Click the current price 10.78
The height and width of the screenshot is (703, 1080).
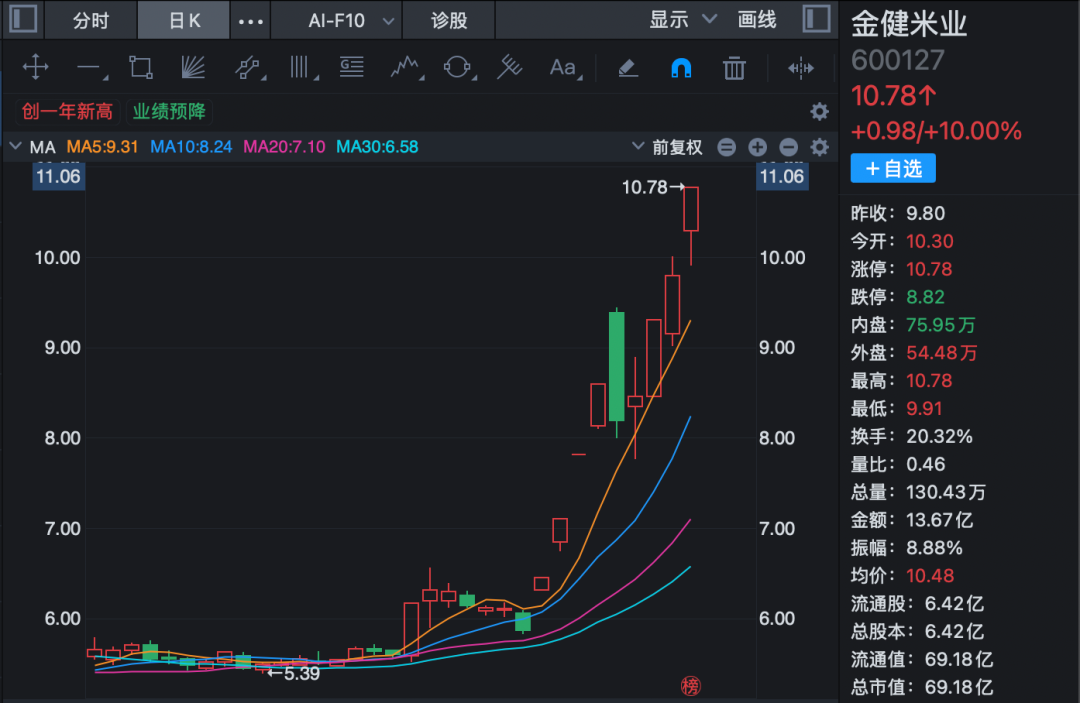click(x=893, y=96)
